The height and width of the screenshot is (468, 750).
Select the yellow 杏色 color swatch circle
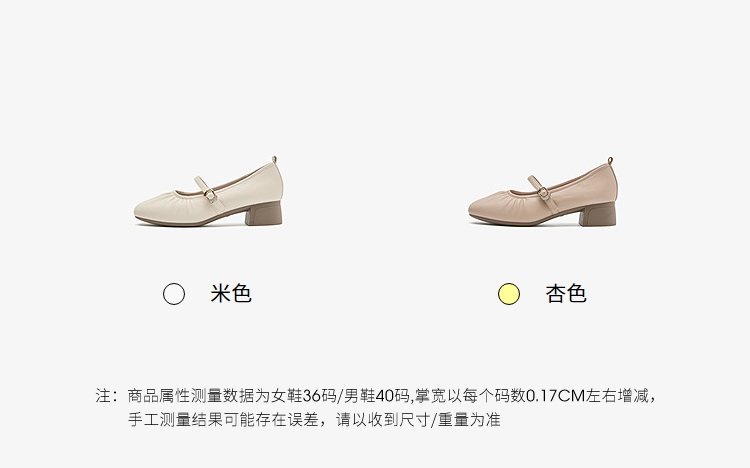(x=508, y=294)
